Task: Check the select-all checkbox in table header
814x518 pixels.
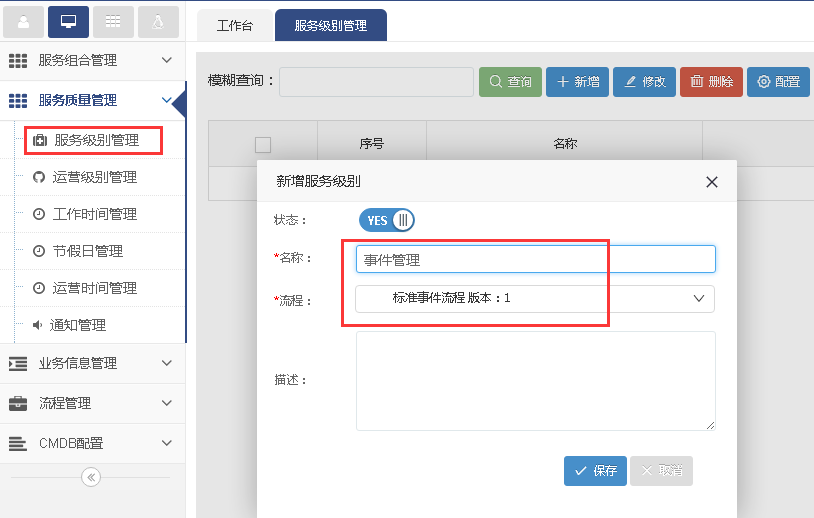Action: [263, 144]
